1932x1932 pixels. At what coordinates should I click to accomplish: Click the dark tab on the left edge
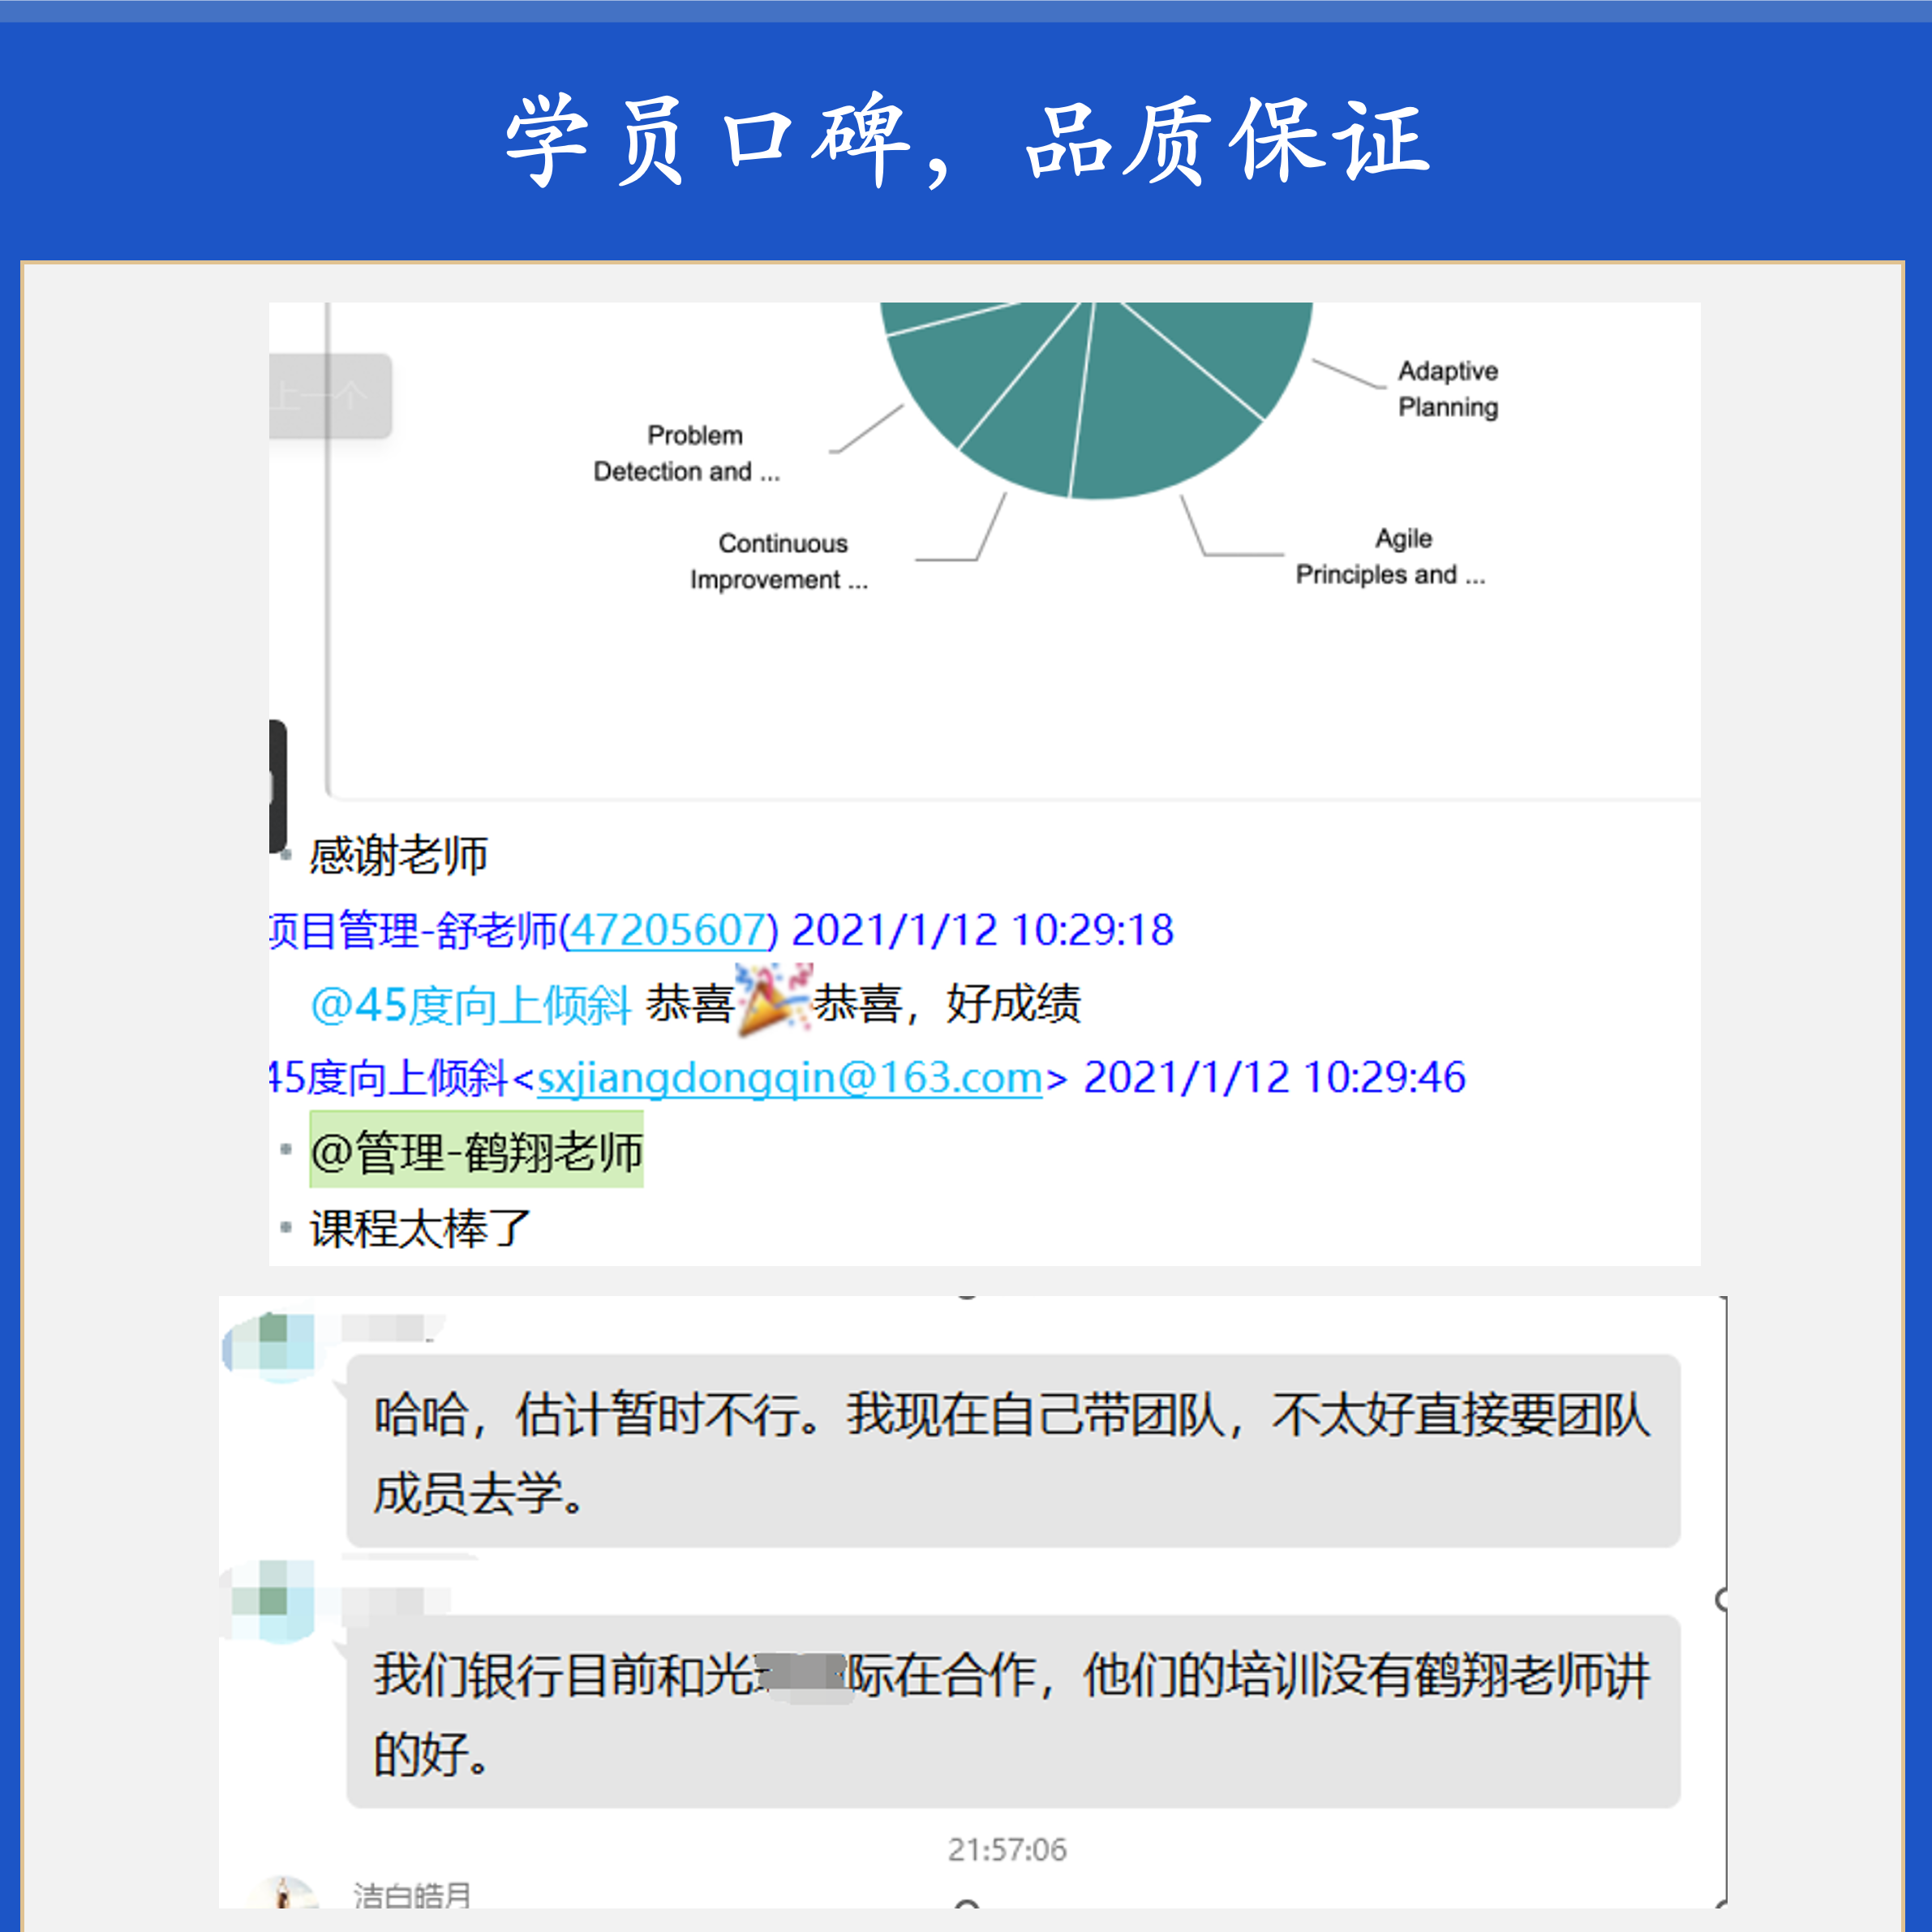pos(277,786)
